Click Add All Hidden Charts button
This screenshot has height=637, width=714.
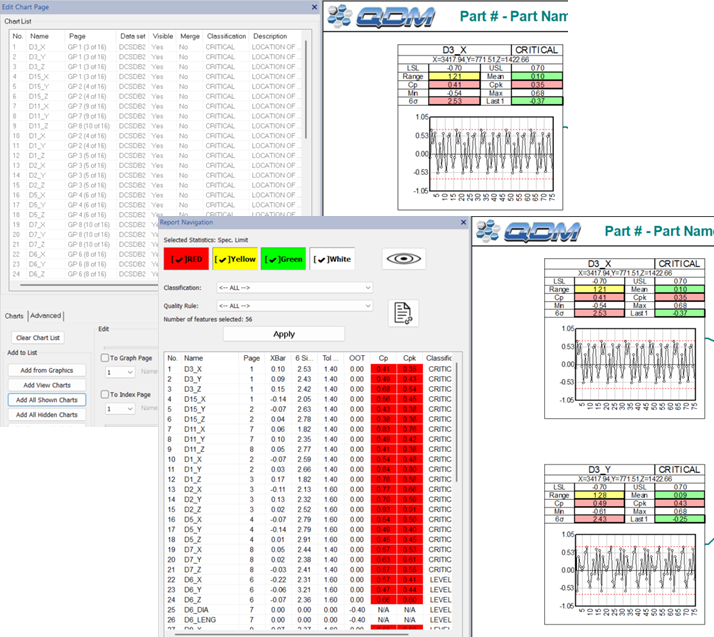click(x=47, y=415)
